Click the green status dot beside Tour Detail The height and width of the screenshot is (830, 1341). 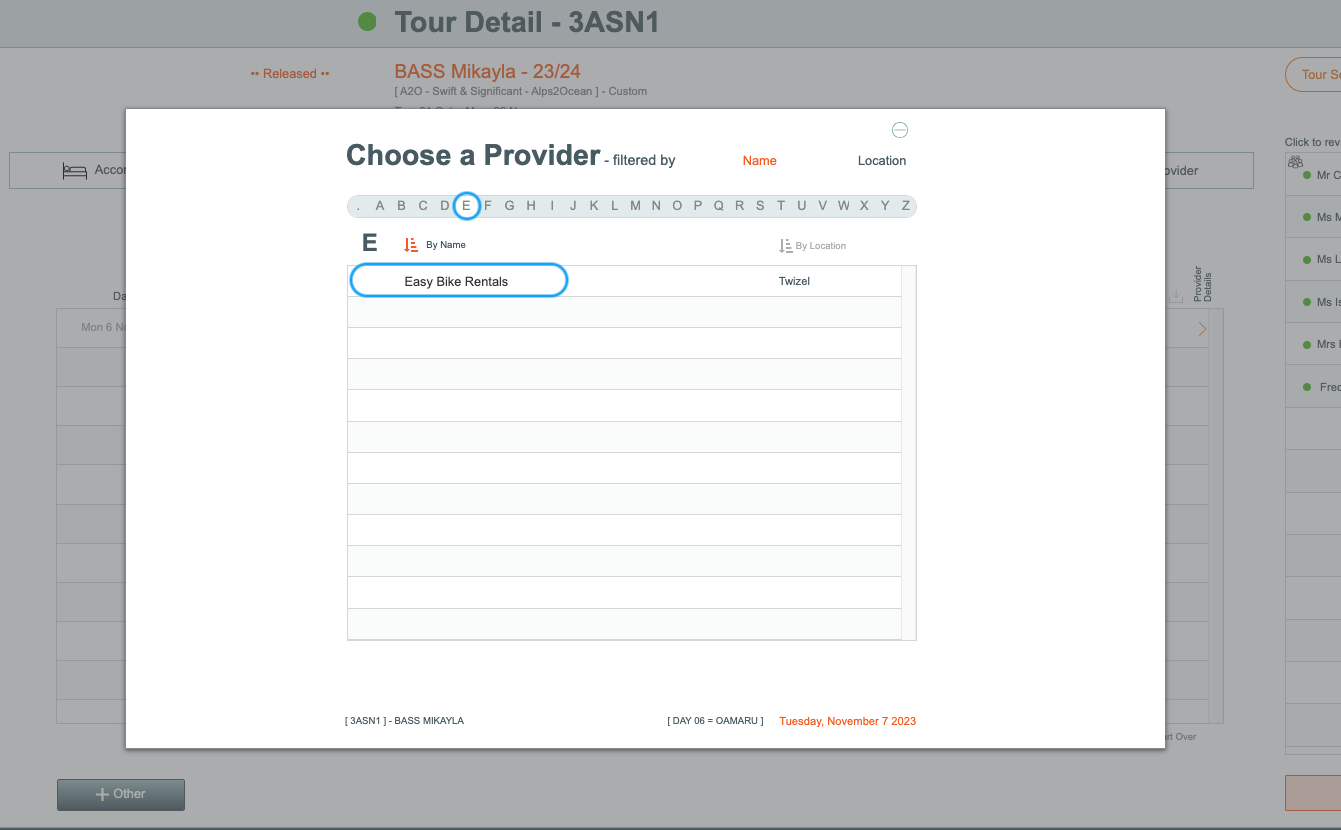click(367, 21)
